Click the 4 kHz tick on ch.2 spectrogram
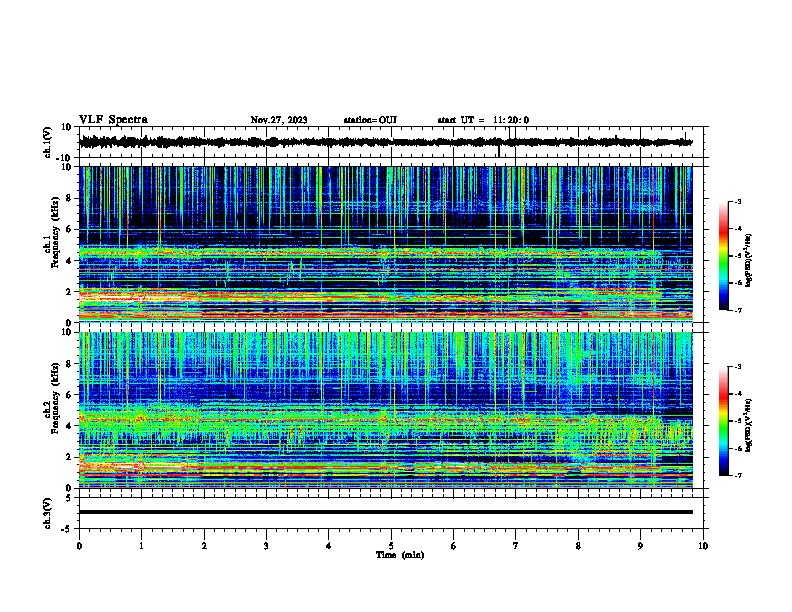This screenshot has height=612, width=792. click(69, 426)
